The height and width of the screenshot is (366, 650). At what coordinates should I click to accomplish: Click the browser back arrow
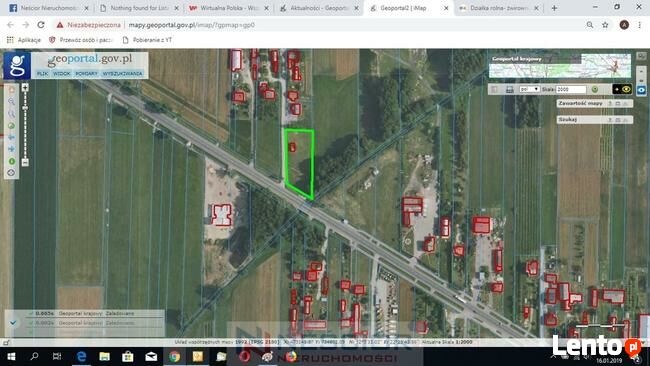point(10,25)
